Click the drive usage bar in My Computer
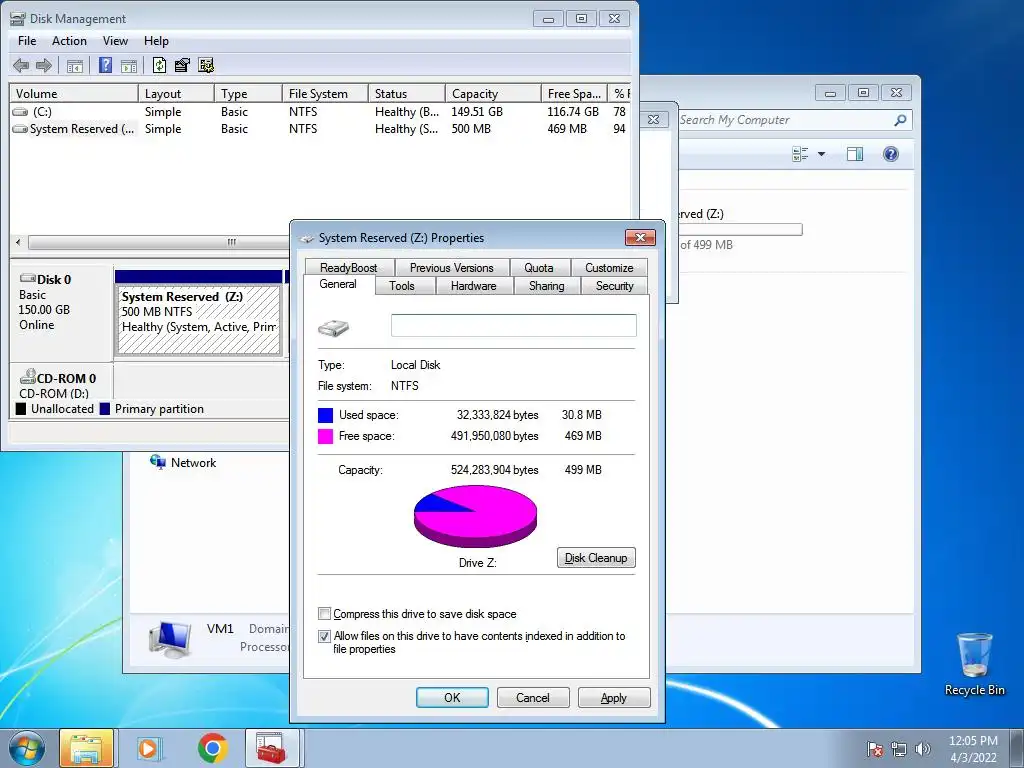This screenshot has width=1024, height=768. click(x=741, y=229)
